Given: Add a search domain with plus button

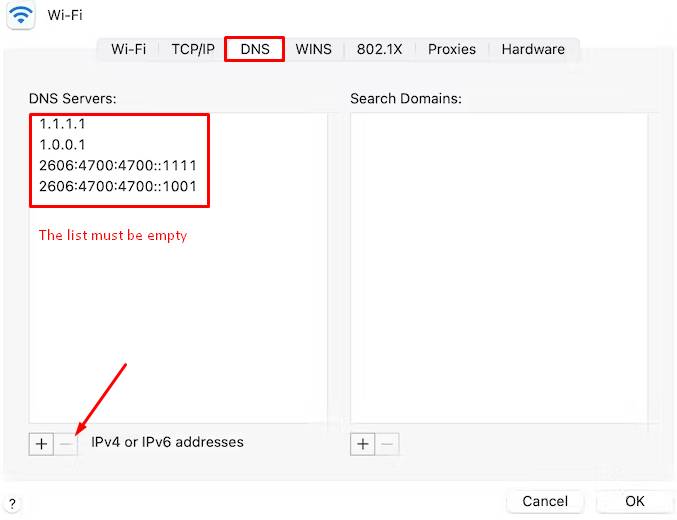Looking at the screenshot, I should coord(362,444).
